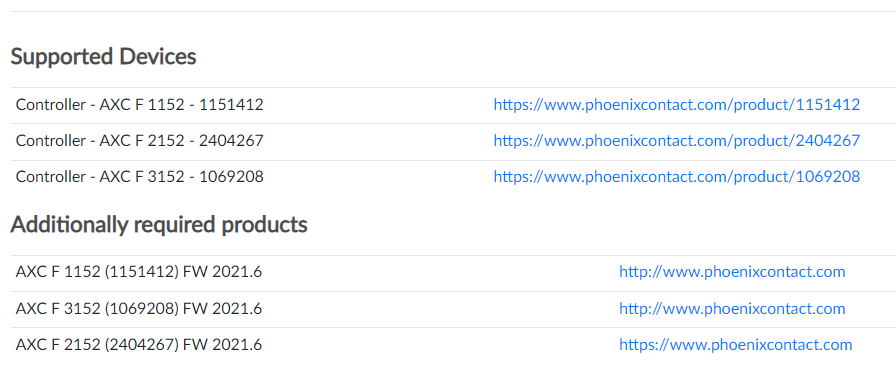Select the Controller - AXC F 3152 row text
Screen dimensions: 896x373
pyautogui.click(x=139, y=177)
